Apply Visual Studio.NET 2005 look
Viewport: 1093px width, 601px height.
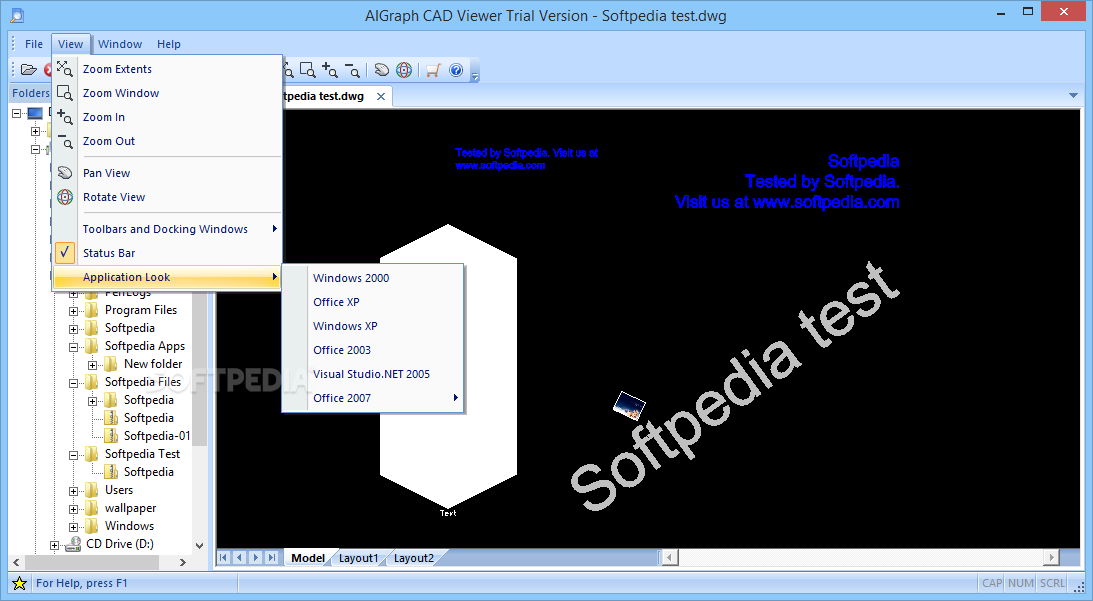click(373, 374)
